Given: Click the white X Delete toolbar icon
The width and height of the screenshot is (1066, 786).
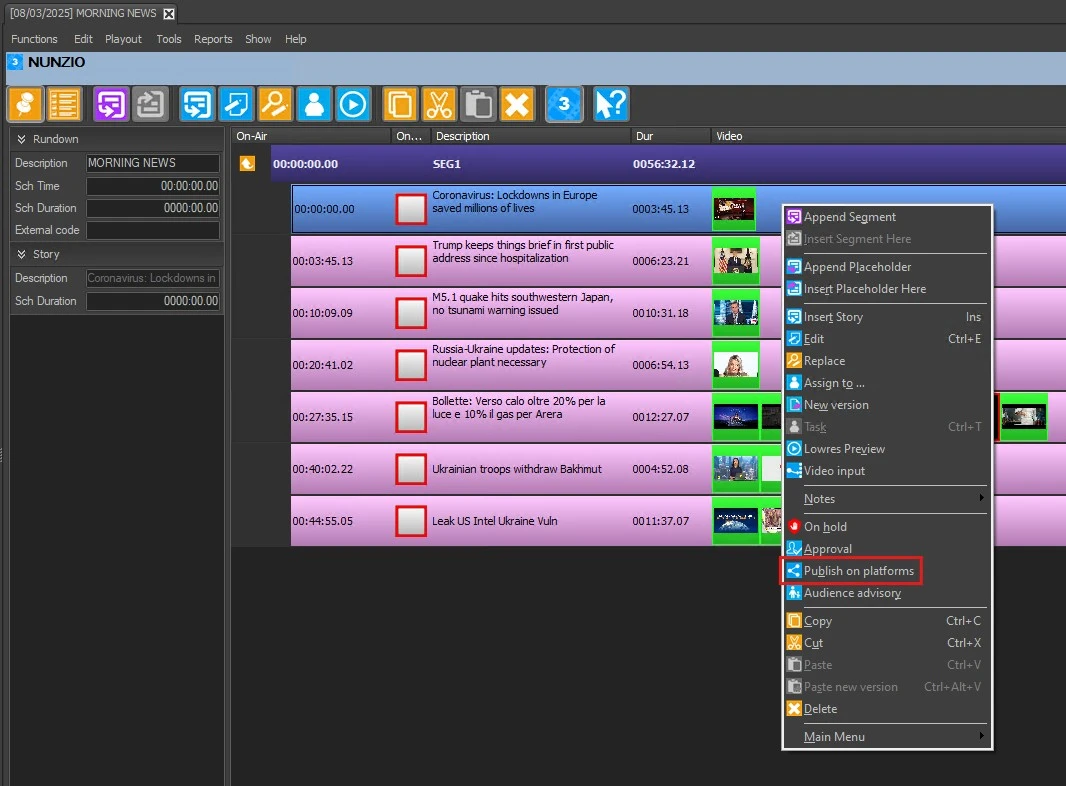Looking at the screenshot, I should click(516, 104).
